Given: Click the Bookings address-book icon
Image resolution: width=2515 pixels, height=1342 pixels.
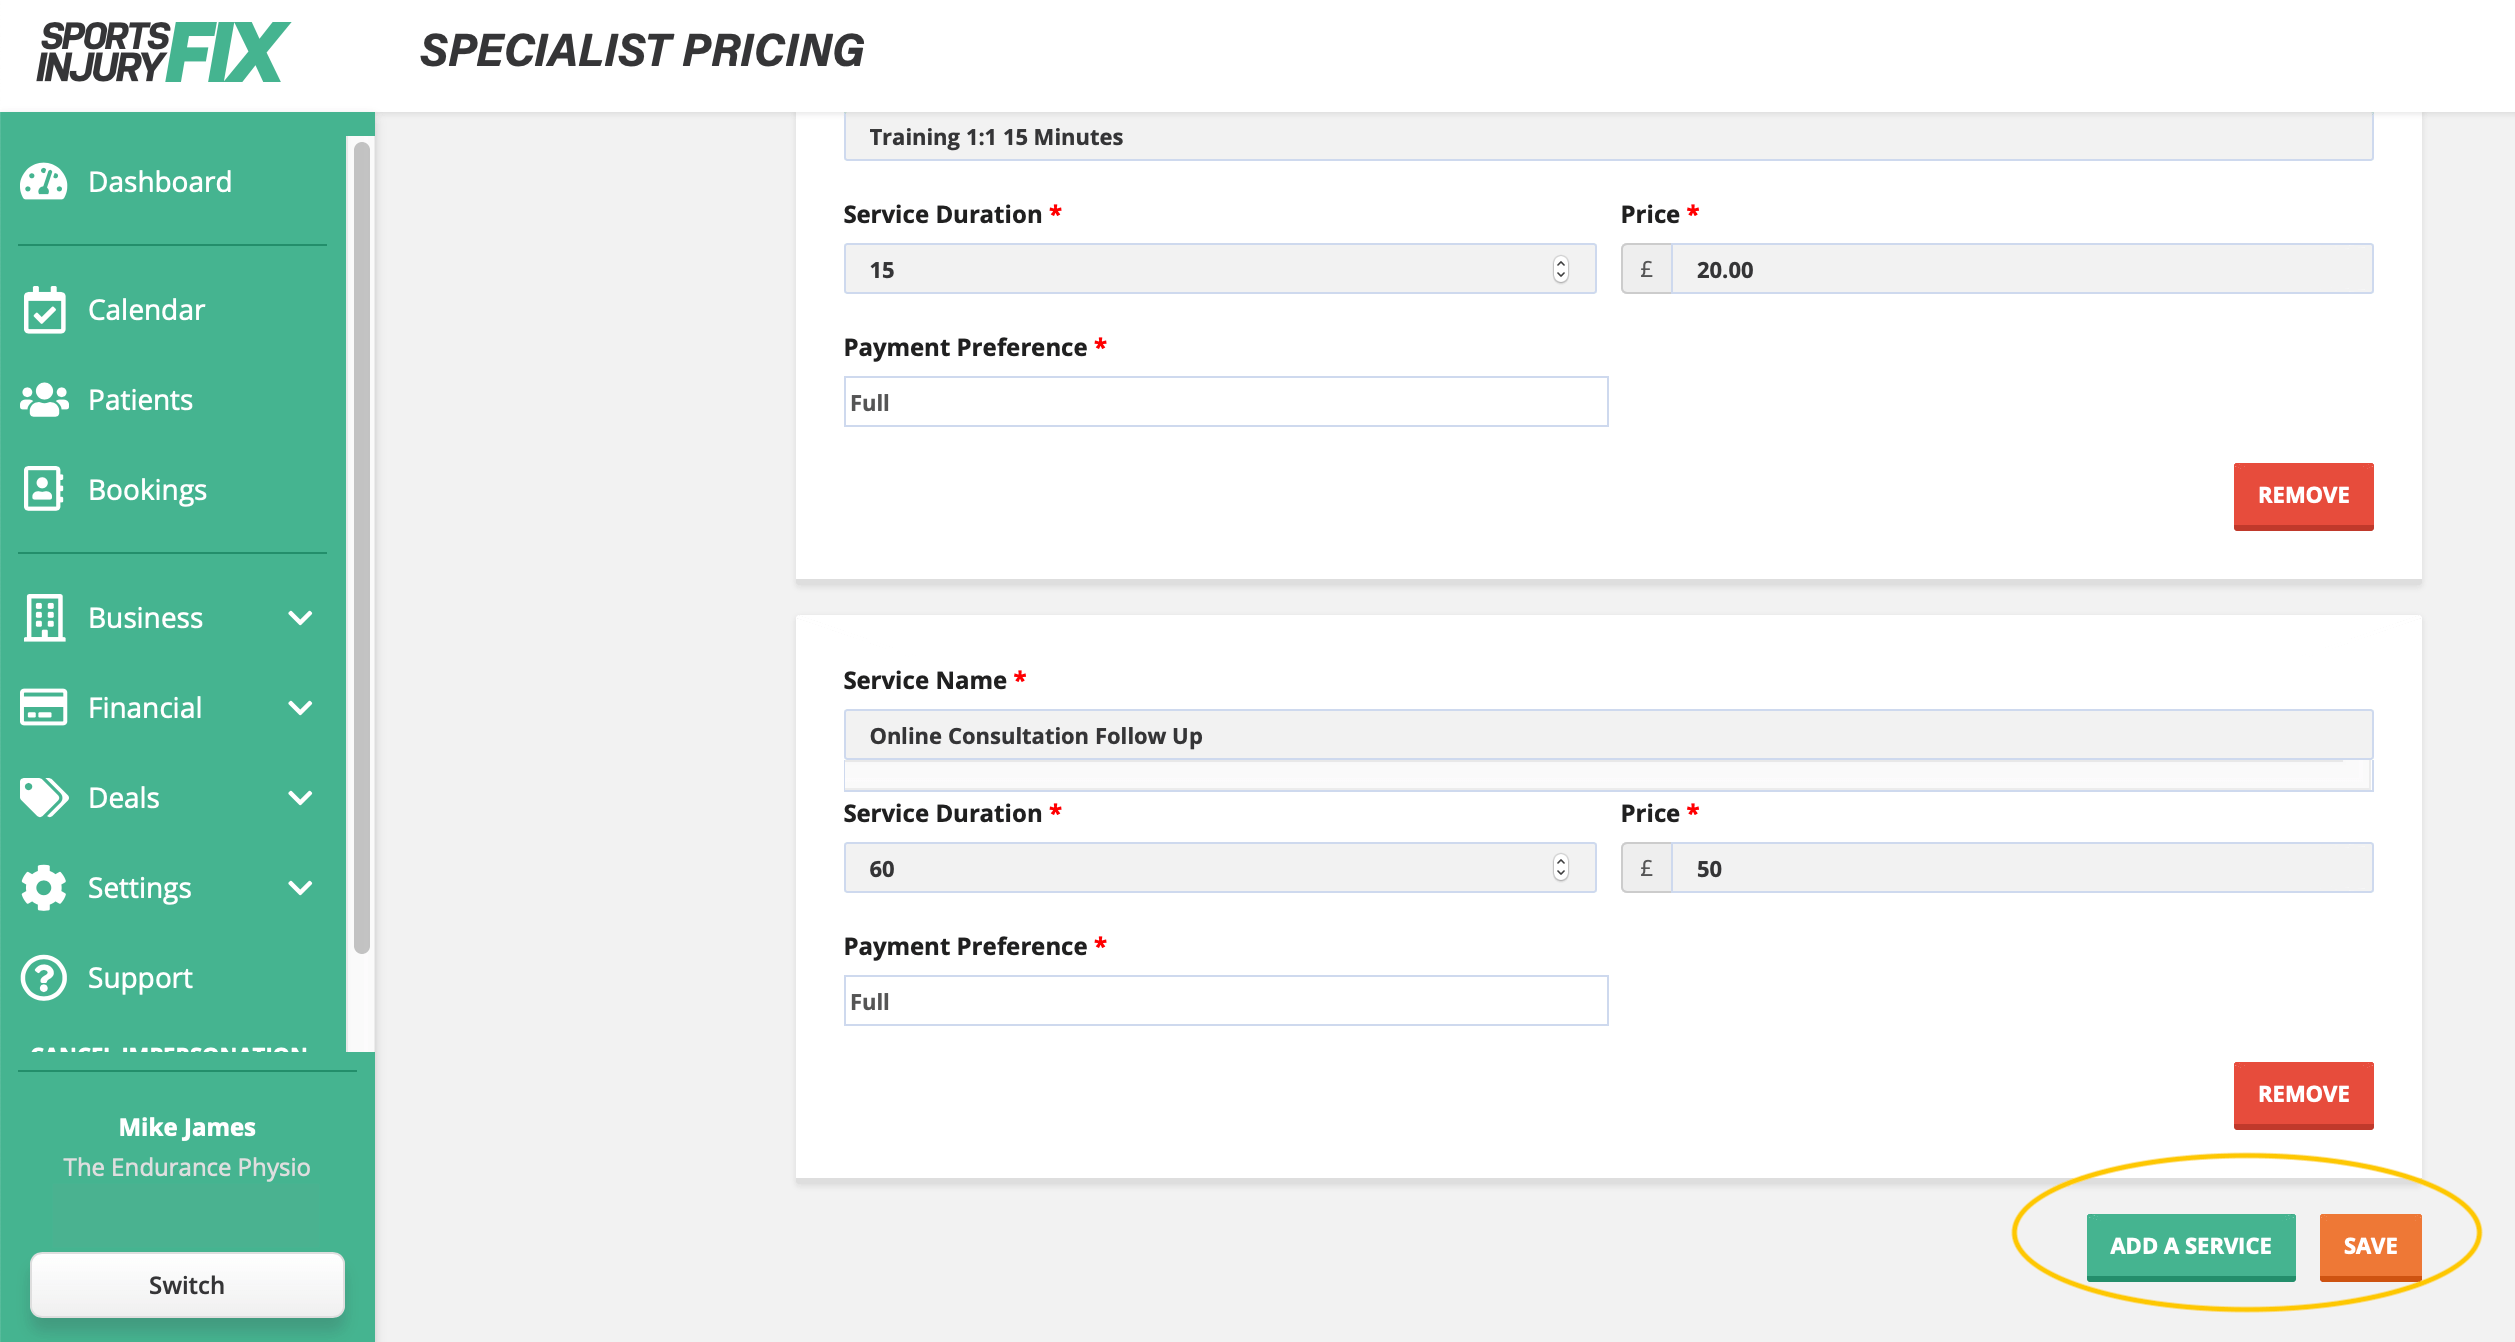Looking at the screenshot, I should (44, 490).
